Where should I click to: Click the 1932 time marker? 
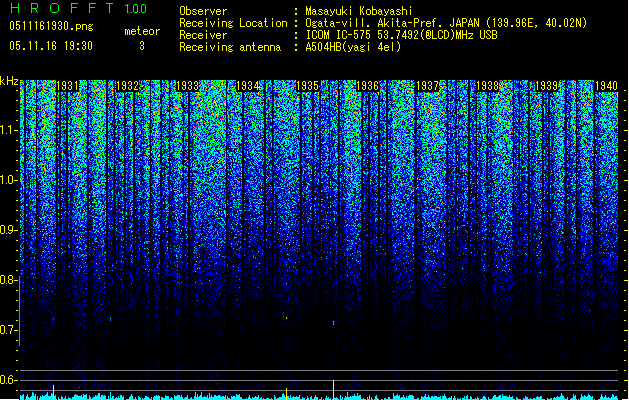pyautogui.click(x=127, y=86)
